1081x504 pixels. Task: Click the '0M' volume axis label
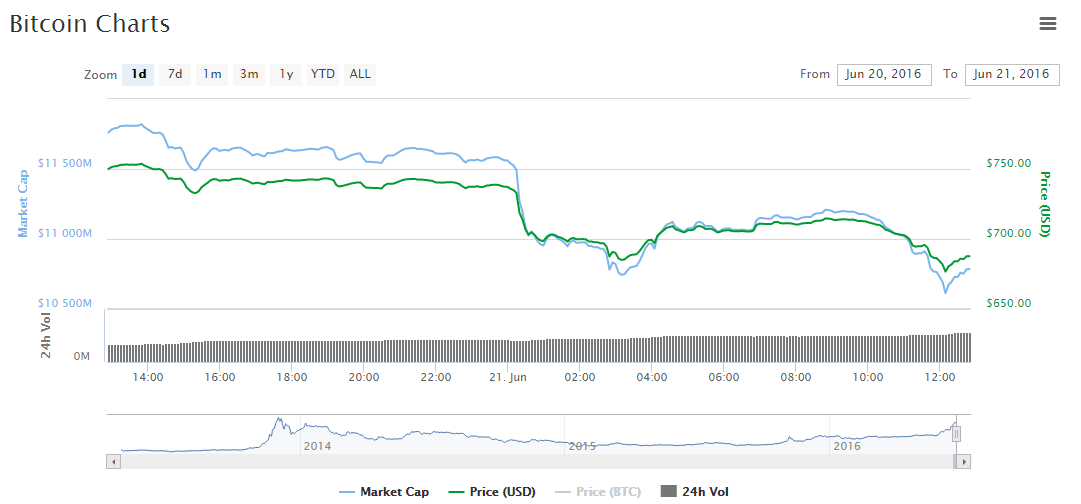[x=82, y=356]
